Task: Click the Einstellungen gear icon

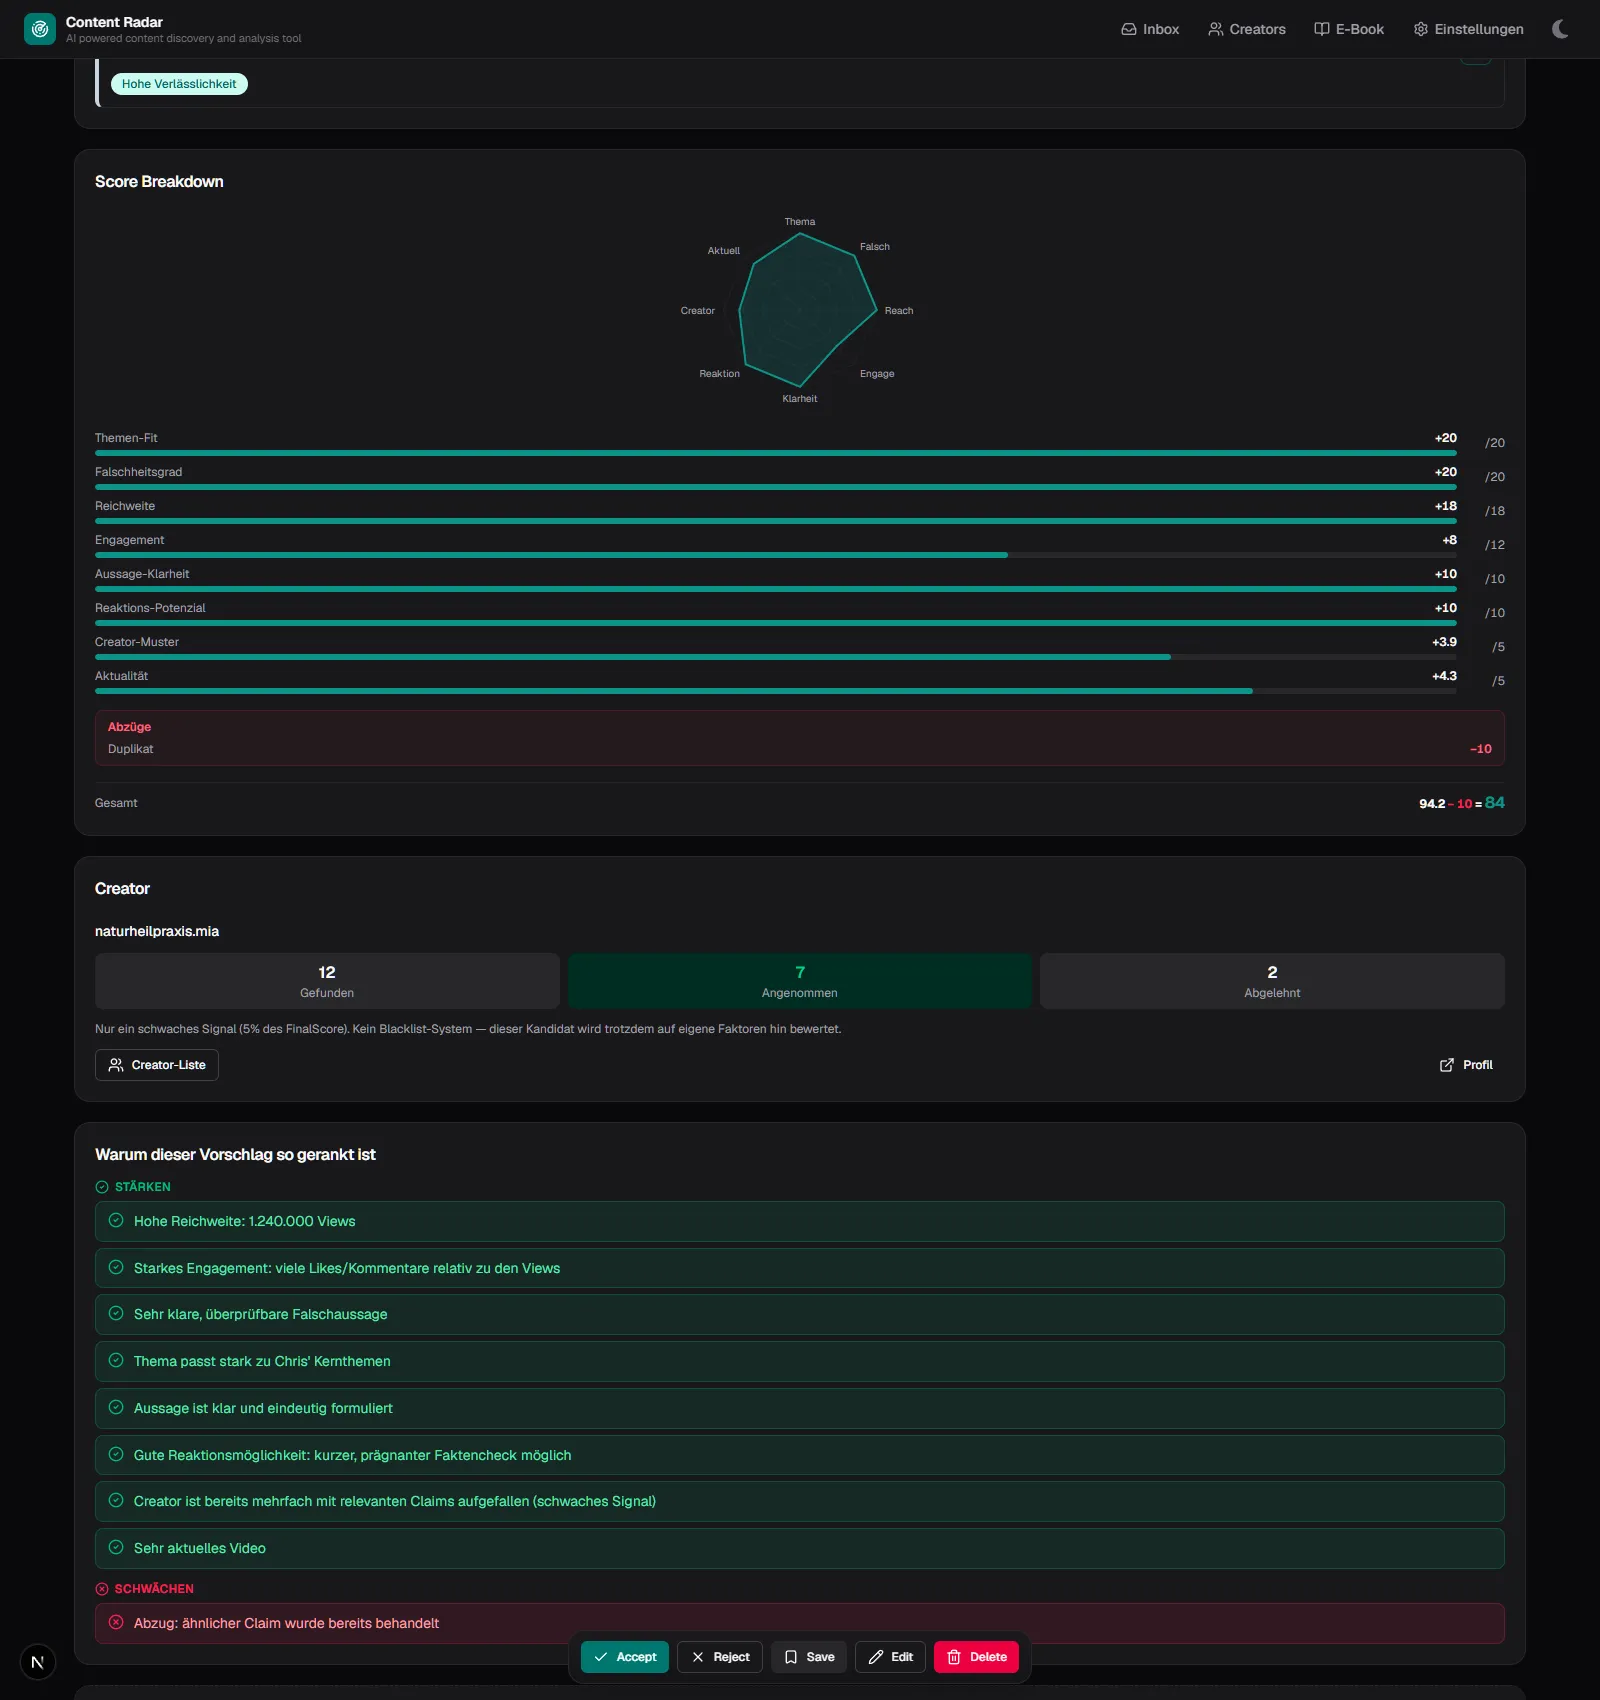Action: 1421,29
